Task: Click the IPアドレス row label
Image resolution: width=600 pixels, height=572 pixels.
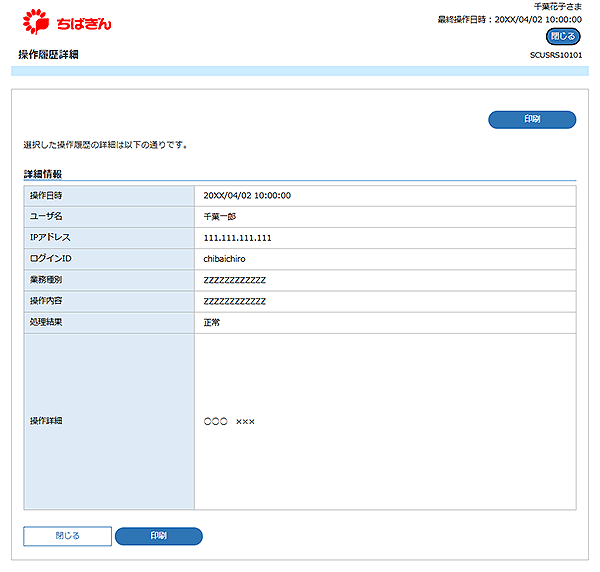Action: 50,238
